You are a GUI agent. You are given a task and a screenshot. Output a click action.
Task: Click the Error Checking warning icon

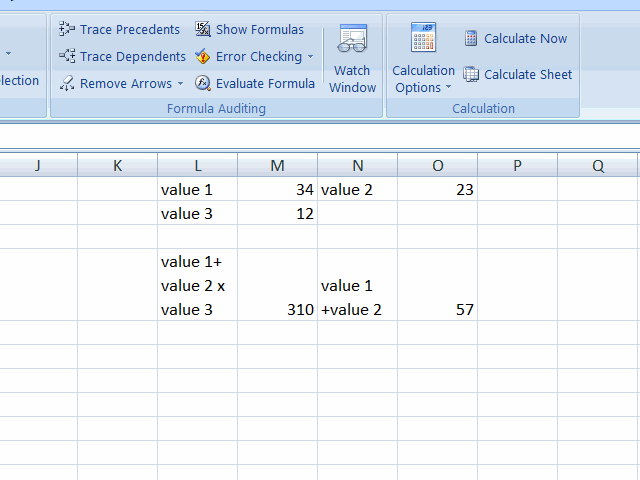pos(203,56)
